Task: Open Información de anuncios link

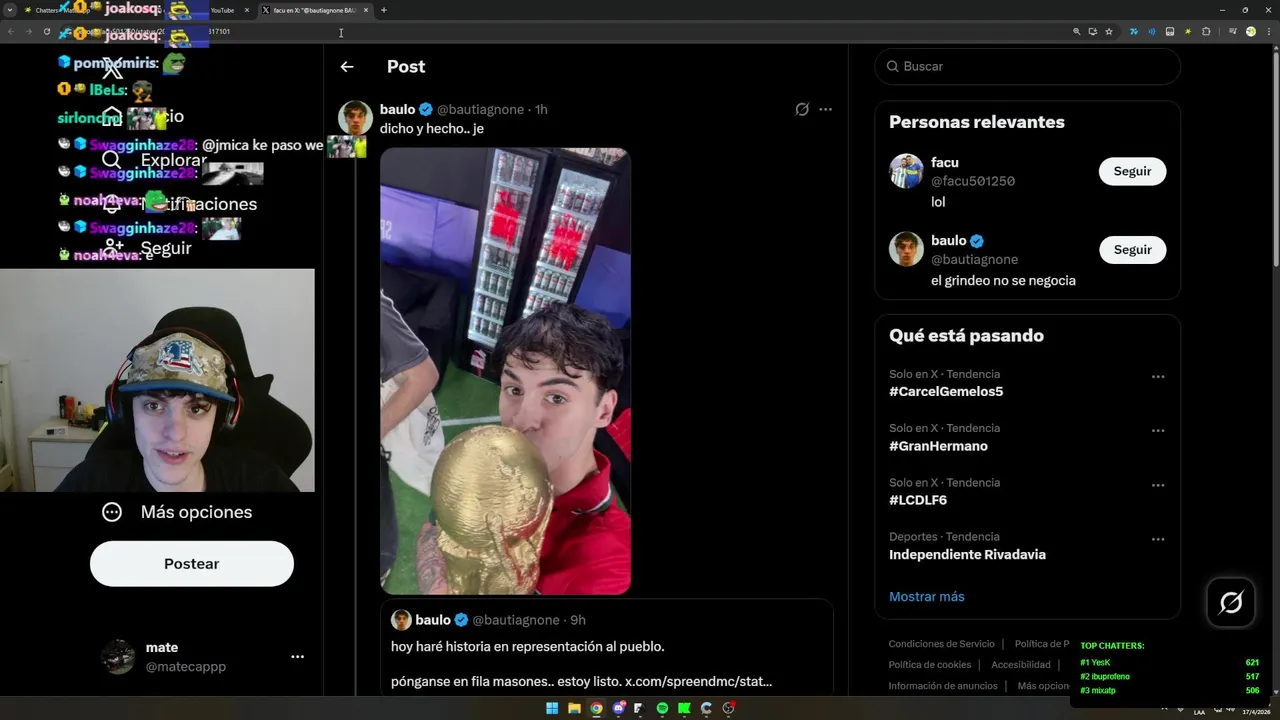Action: coord(943,686)
